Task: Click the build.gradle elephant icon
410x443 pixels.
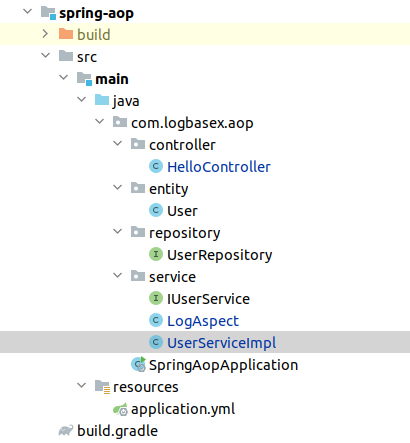Action: tap(66, 431)
